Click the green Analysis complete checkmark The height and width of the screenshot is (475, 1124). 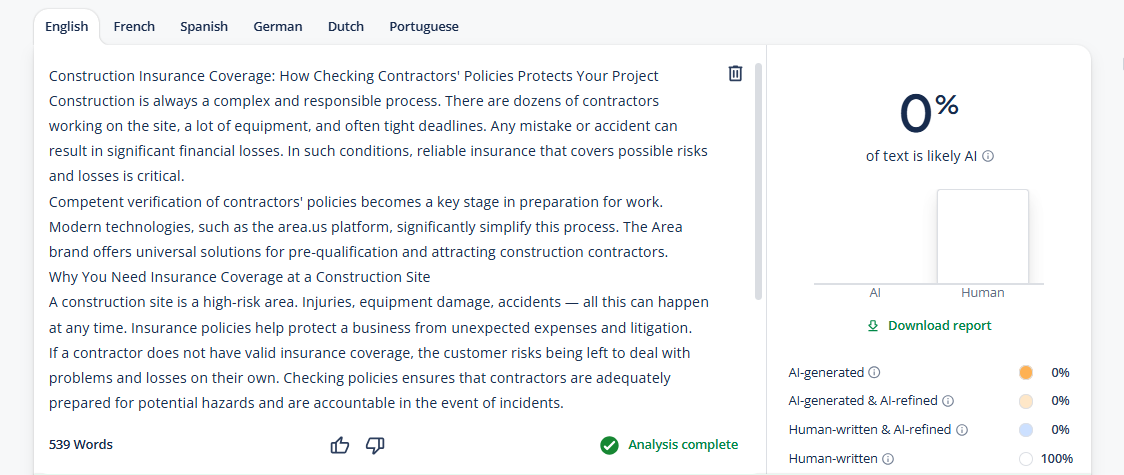coord(609,445)
